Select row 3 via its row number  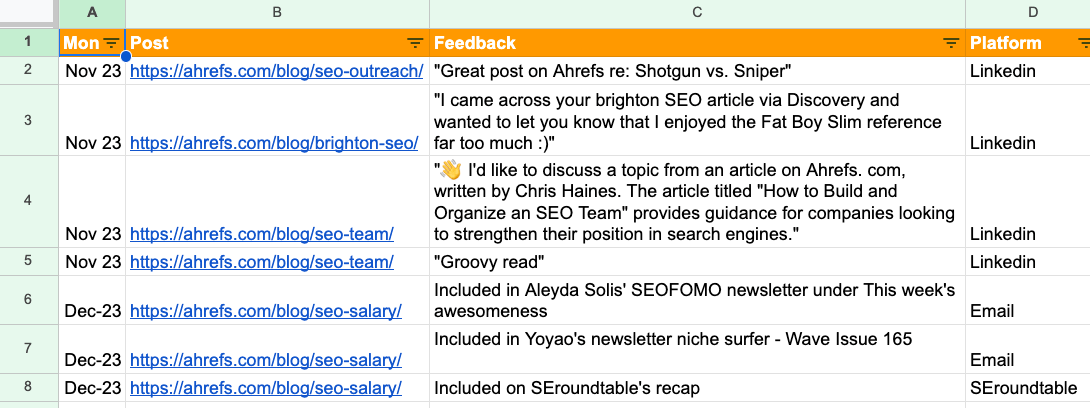tap(28, 120)
